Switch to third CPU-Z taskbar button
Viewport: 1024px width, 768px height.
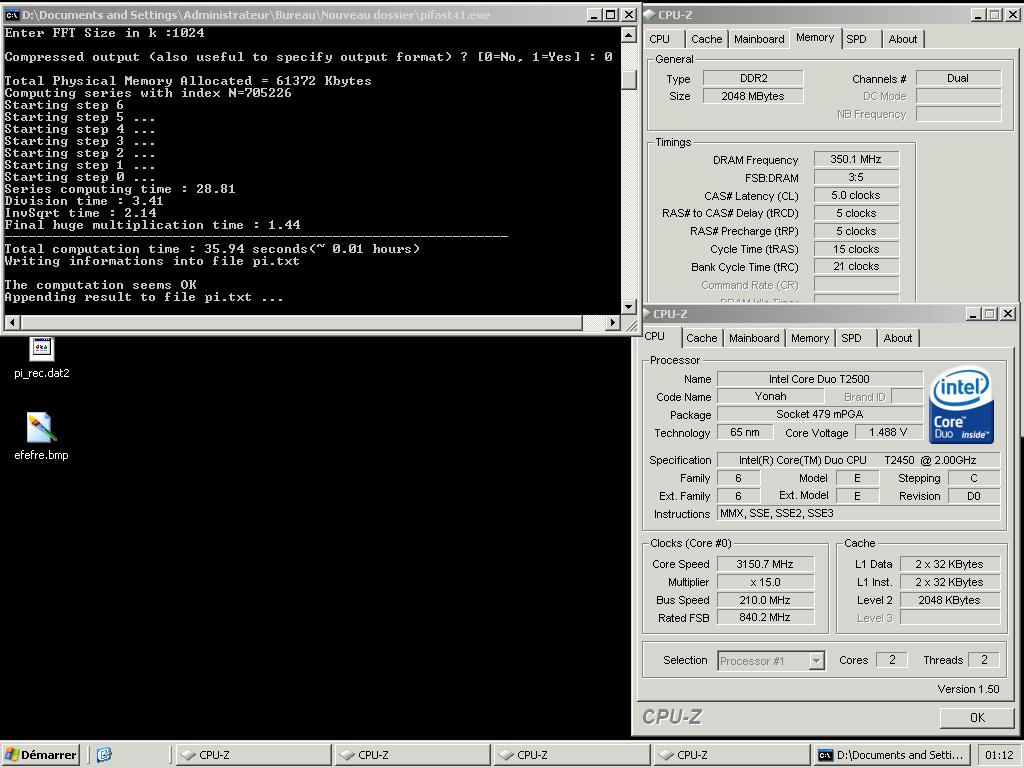click(571, 755)
